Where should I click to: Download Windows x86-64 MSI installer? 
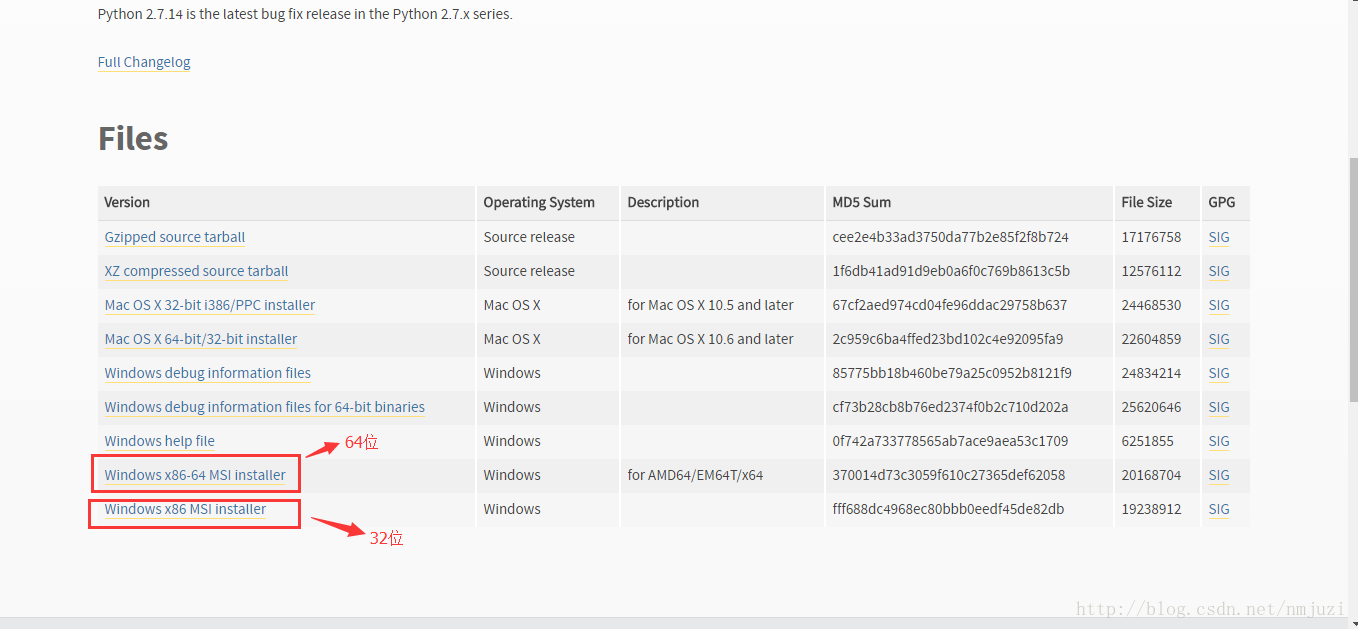coord(195,475)
